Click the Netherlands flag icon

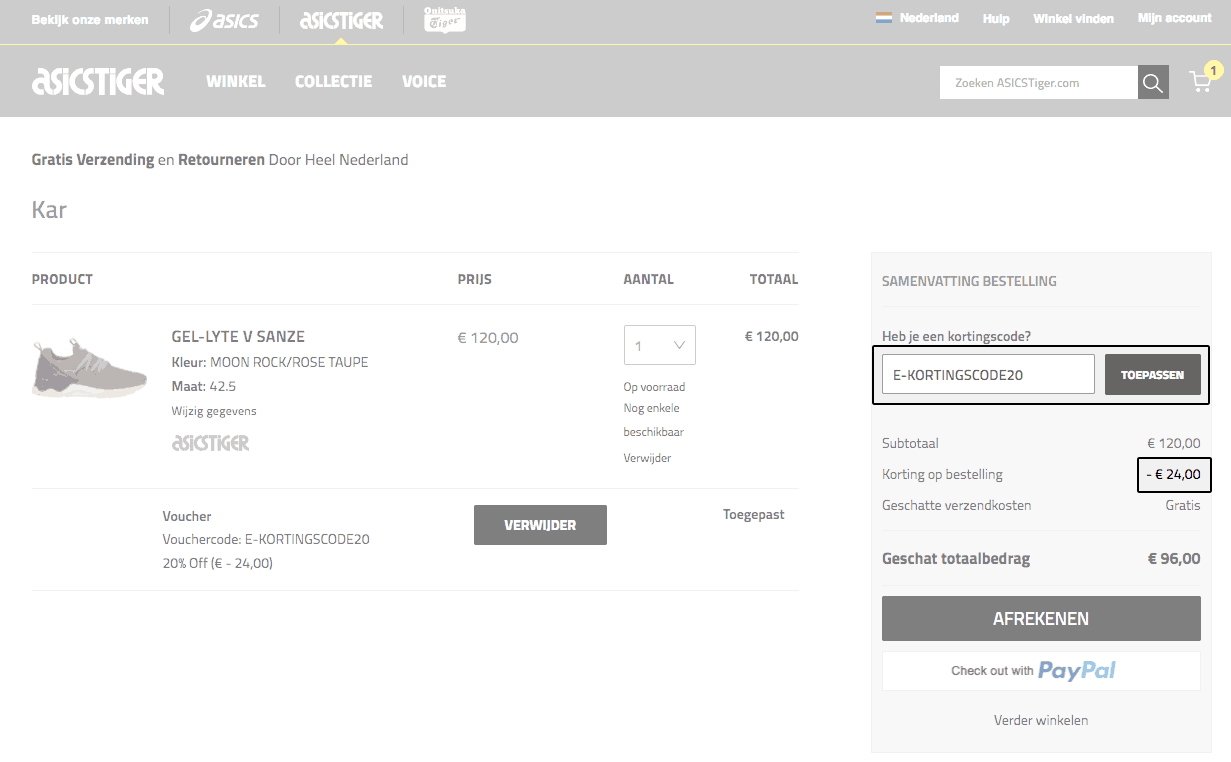[x=884, y=18]
